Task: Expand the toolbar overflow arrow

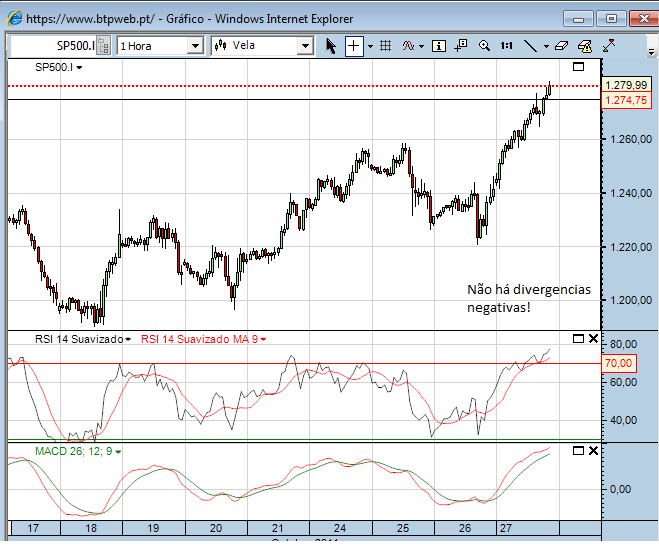Action: click(651, 52)
